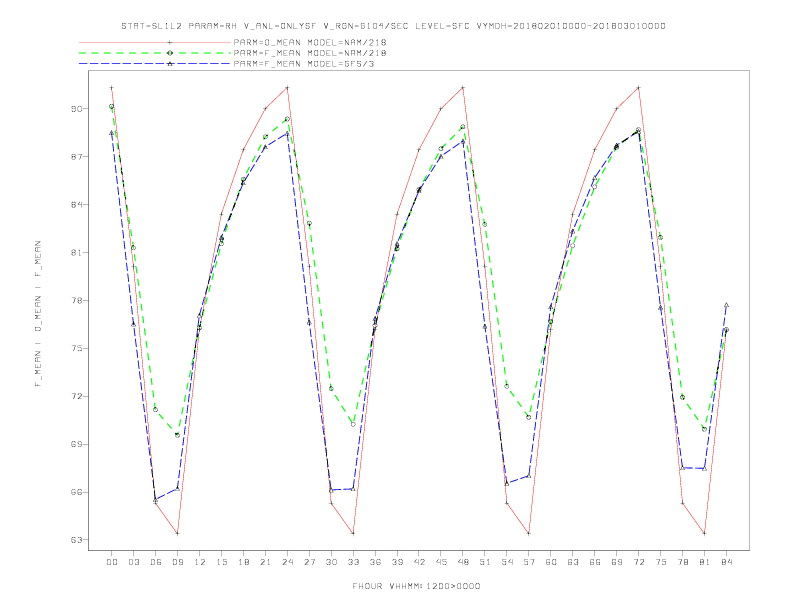Select legend label PARM=O_MEAN MODEL=NAM/218
This screenshot has height=612, width=792.
310,42
